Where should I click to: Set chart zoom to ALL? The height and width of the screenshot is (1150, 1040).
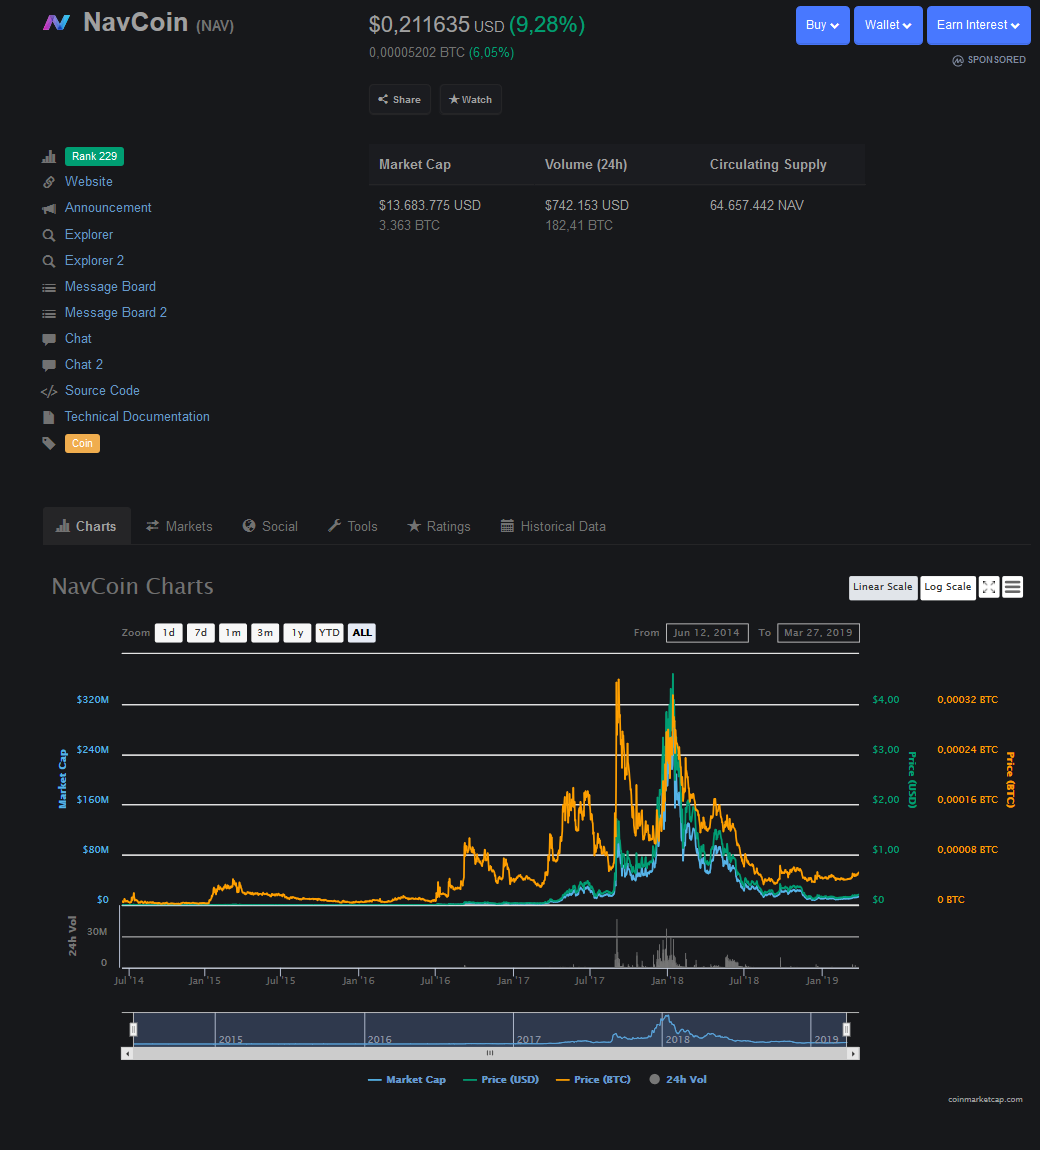click(x=362, y=633)
